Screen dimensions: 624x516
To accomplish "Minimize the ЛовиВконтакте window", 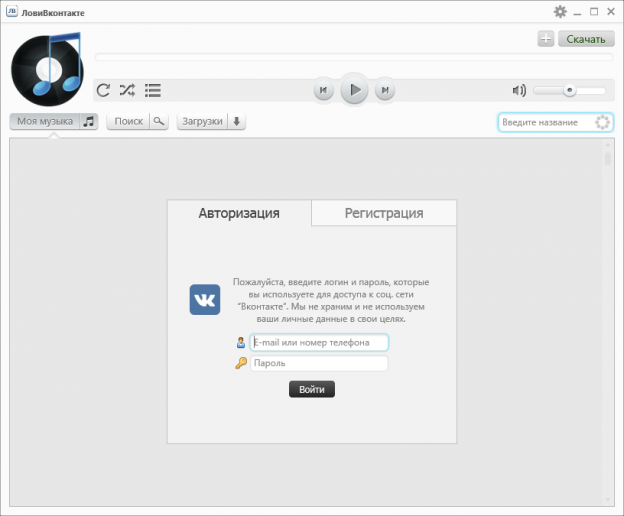I will pos(577,12).
